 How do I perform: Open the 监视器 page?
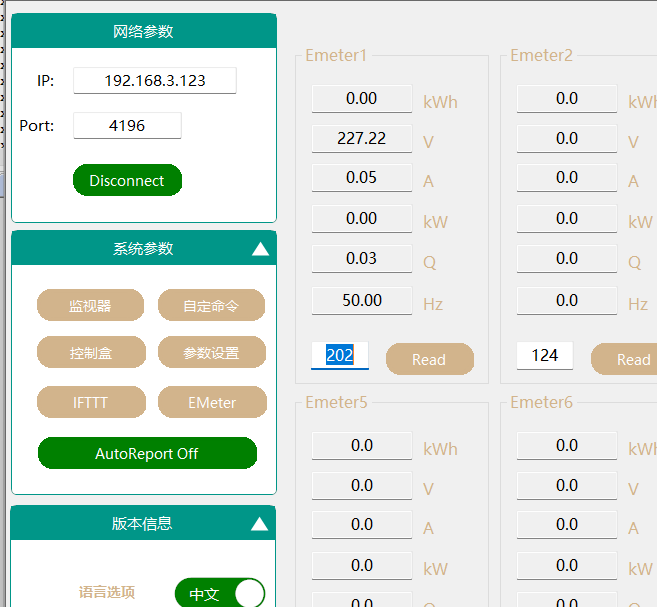click(x=90, y=306)
